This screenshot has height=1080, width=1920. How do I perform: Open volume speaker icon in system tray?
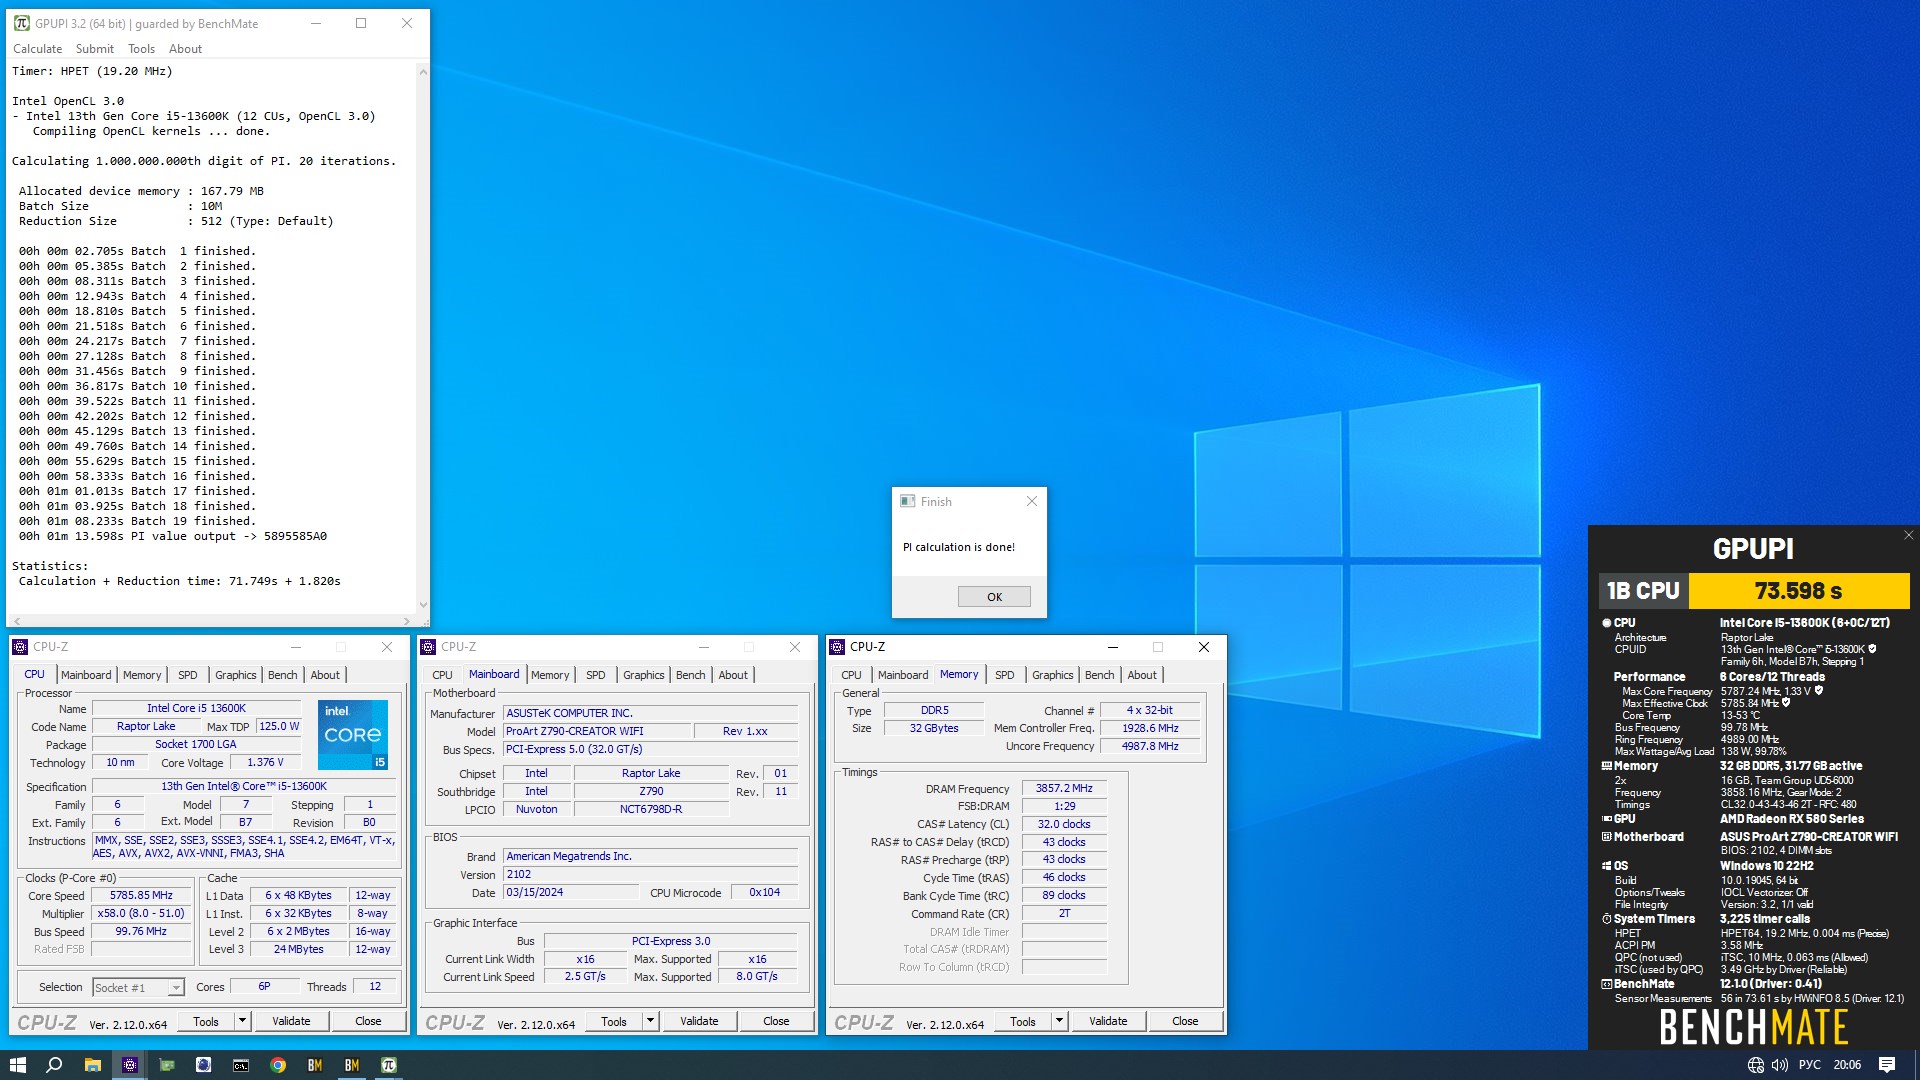[x=1780, y=1065]
